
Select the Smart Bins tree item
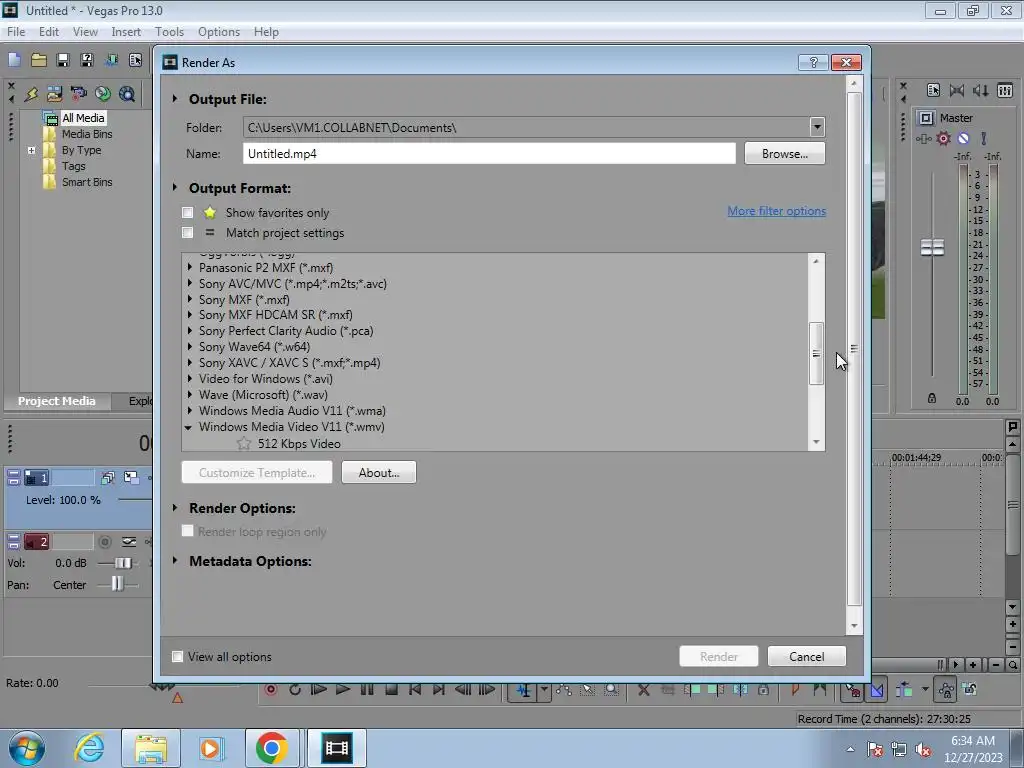(x=87, y=182)
